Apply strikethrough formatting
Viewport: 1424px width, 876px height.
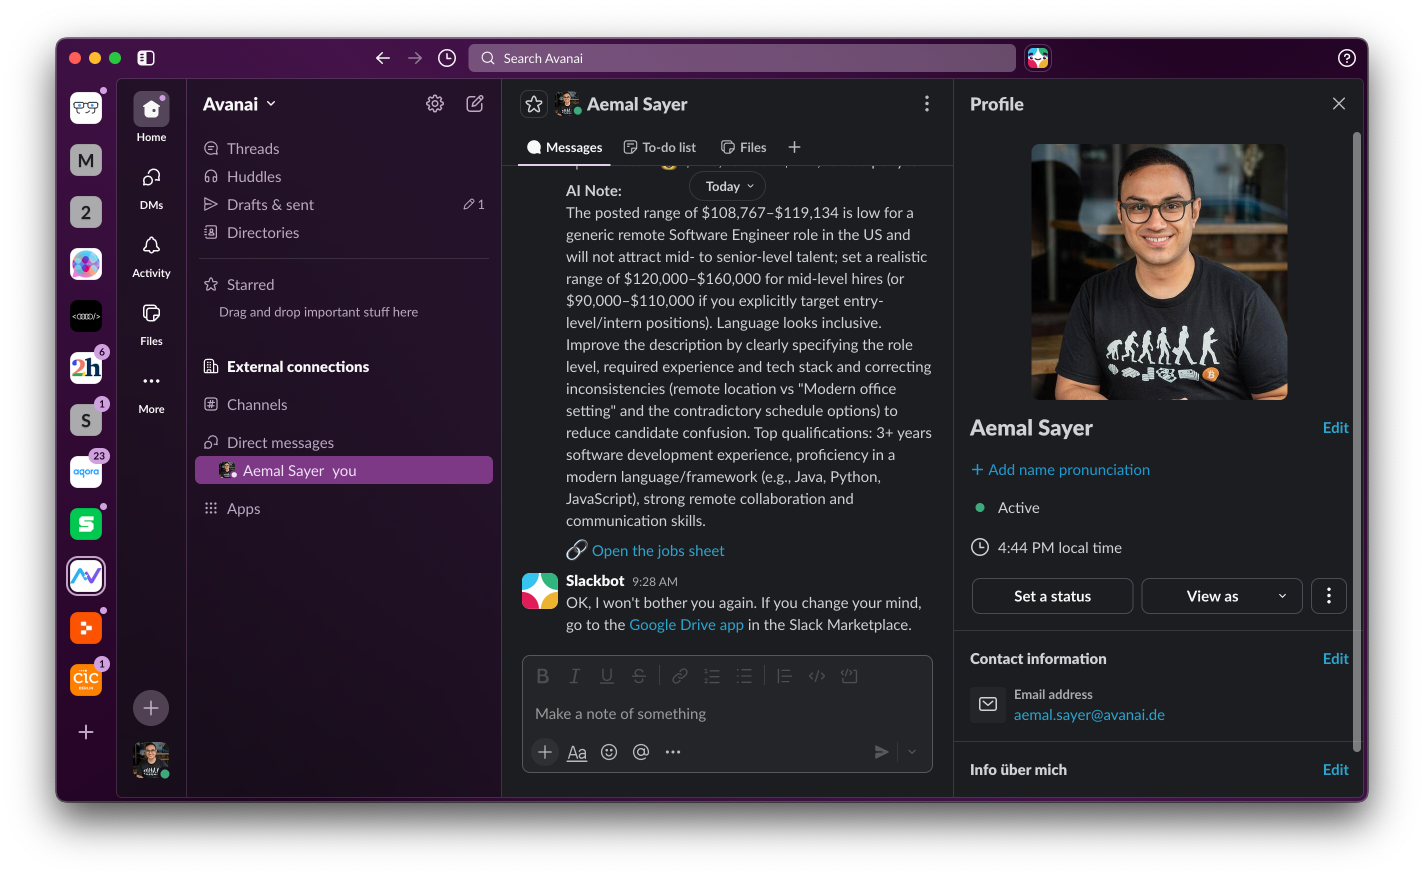point(639,676)
